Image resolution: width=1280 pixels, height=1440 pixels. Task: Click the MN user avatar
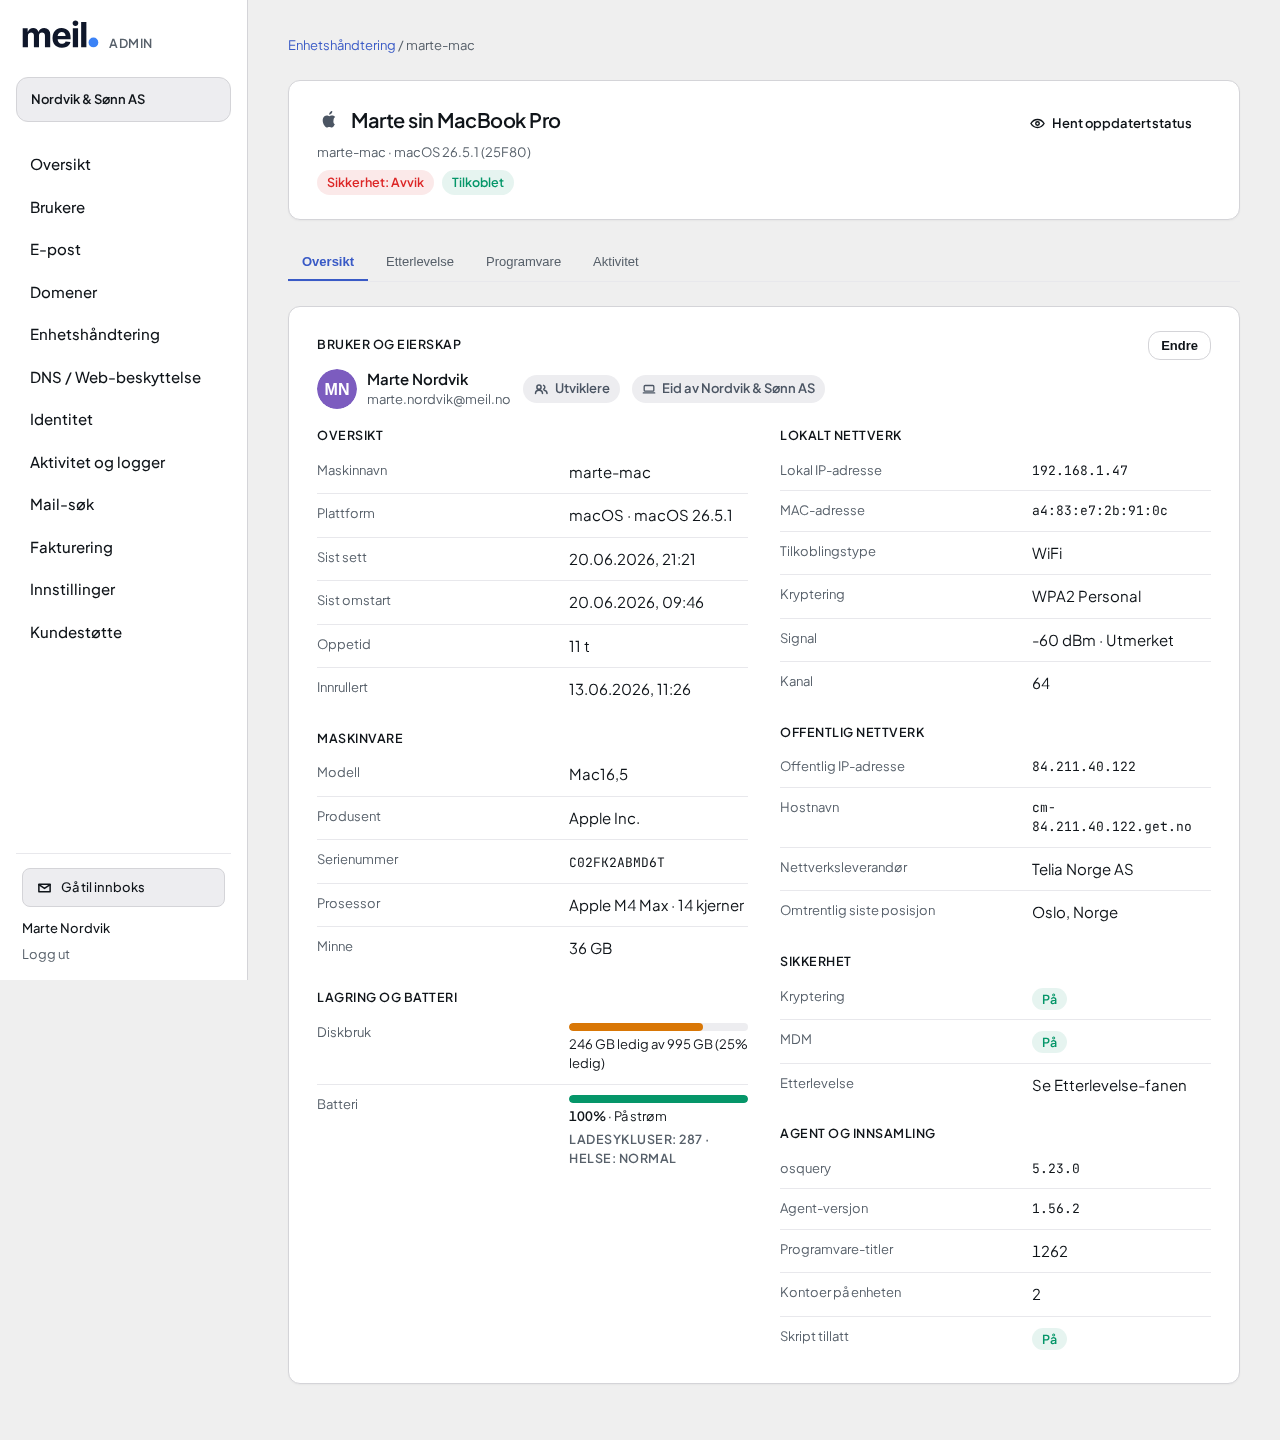coord(337,389)
